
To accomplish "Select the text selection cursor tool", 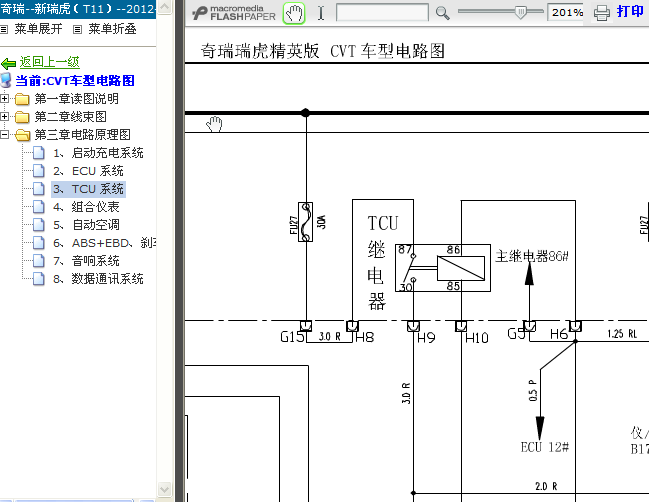I will coord(321,13).
